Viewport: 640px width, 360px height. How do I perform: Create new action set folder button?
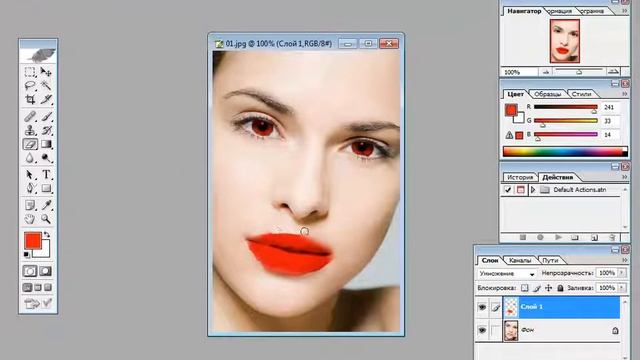(x=575, y=237)
